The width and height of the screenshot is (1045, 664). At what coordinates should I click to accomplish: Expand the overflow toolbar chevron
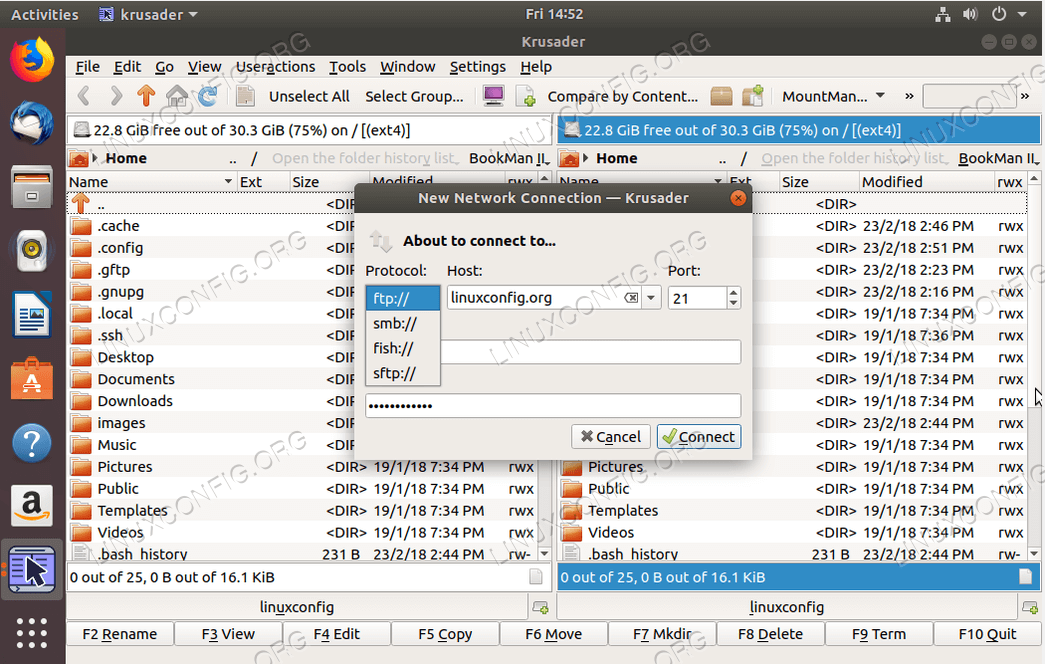point(908,95)
